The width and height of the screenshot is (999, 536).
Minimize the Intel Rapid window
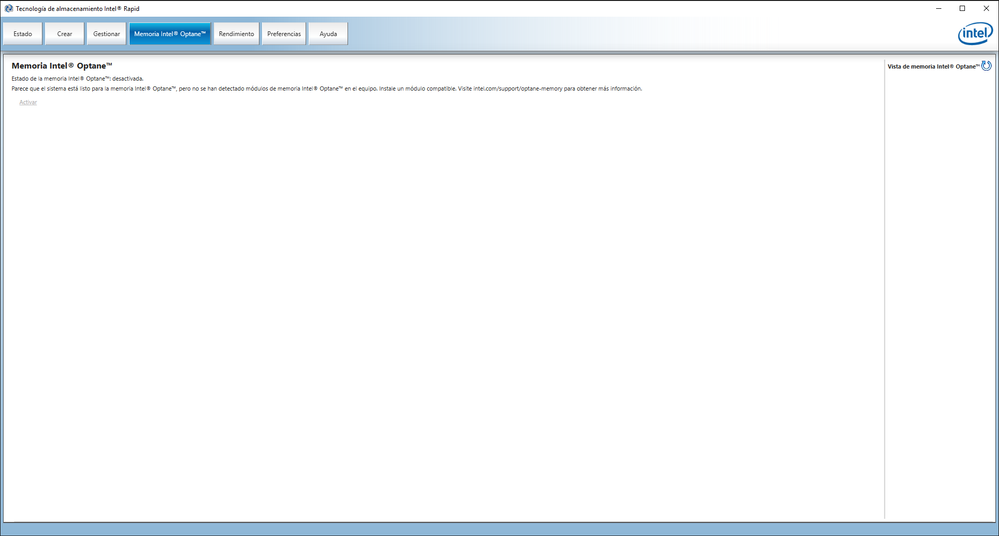click(938, 8)
